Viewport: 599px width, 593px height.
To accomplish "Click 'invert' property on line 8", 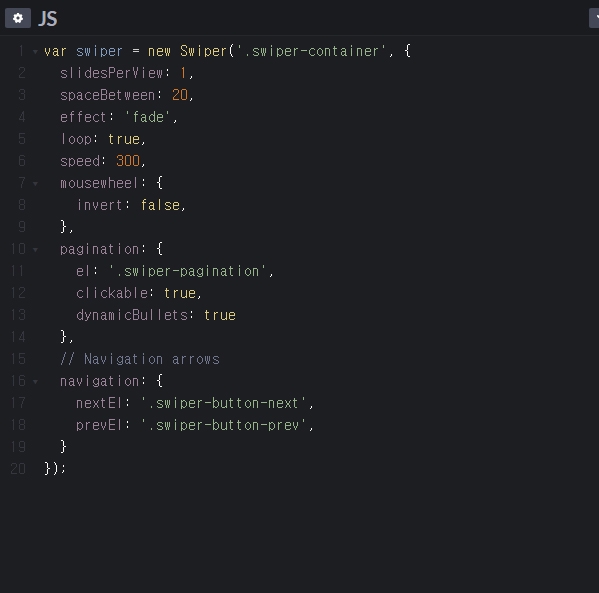I will [99, 205].
